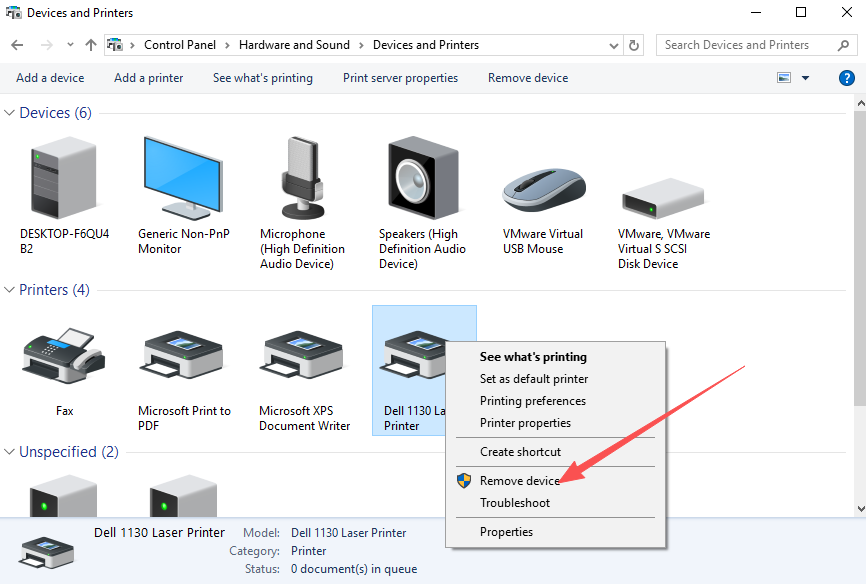This screenshot has width=866, height=584.
Task: Expand the Hardware and Sound breadcrumb chevron
Action: [x=361, y=45]
